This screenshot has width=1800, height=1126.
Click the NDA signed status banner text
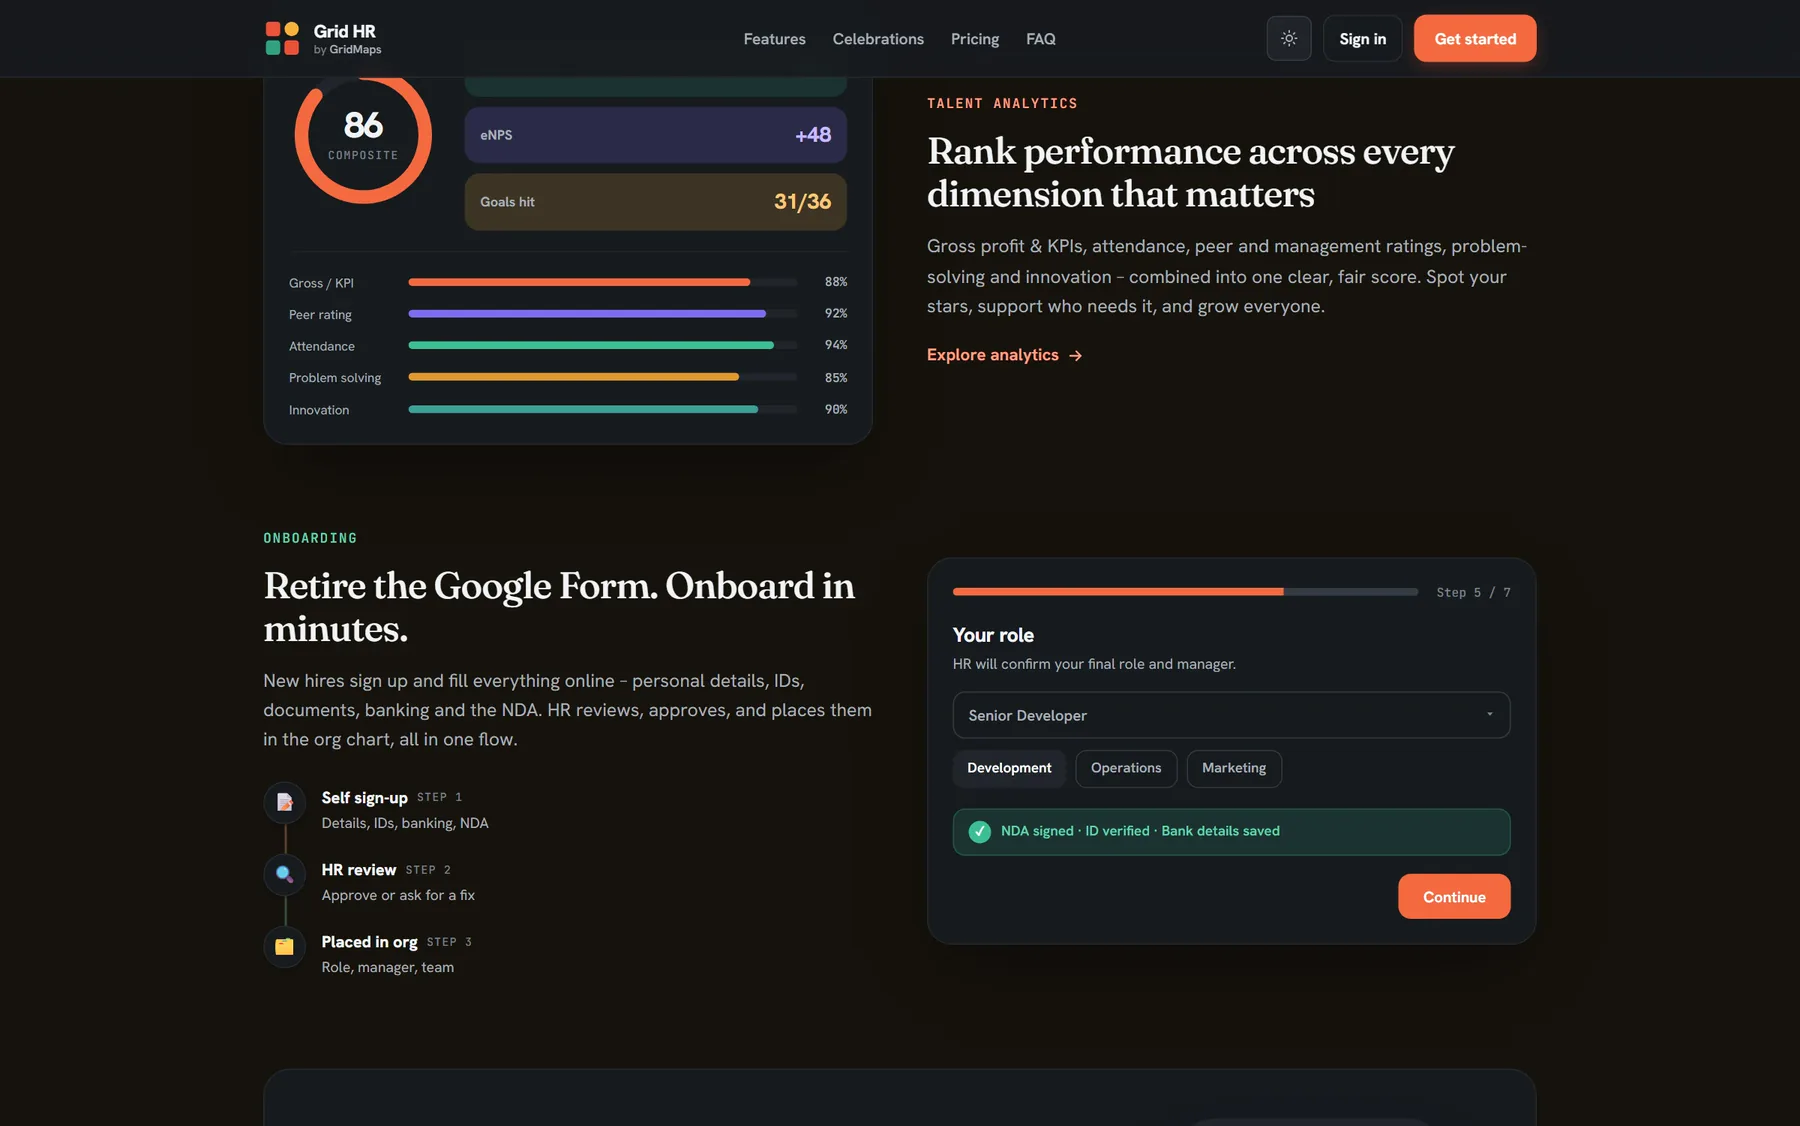pos(1140,831)
